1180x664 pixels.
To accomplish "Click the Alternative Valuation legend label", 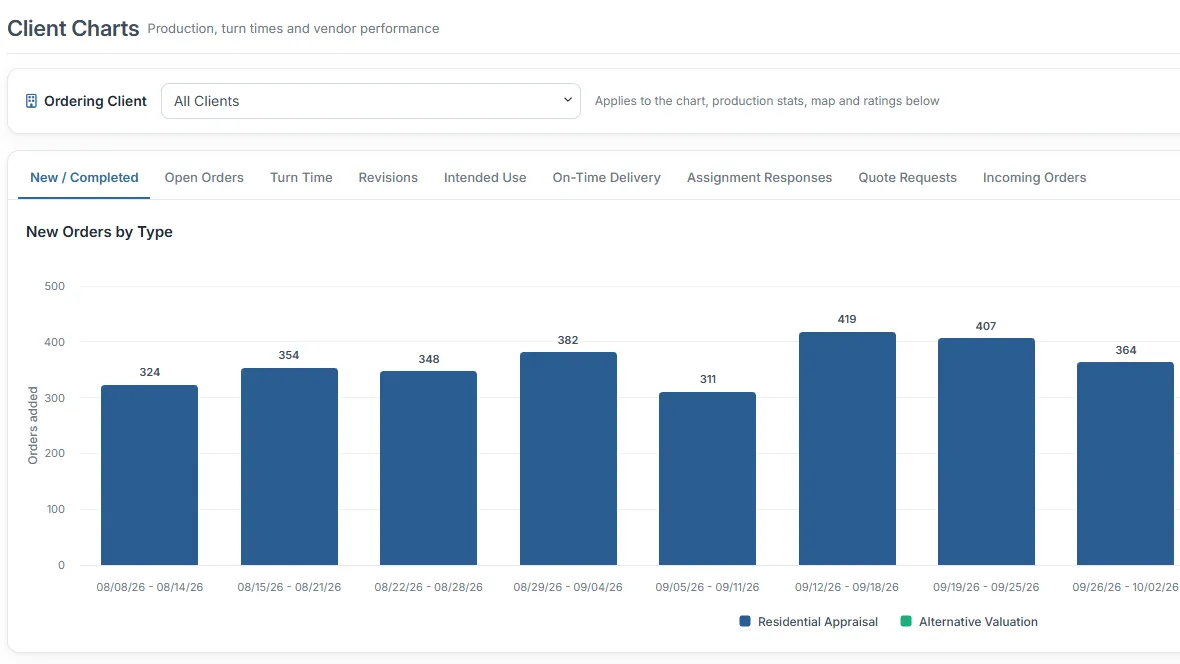I will point(978,622).
